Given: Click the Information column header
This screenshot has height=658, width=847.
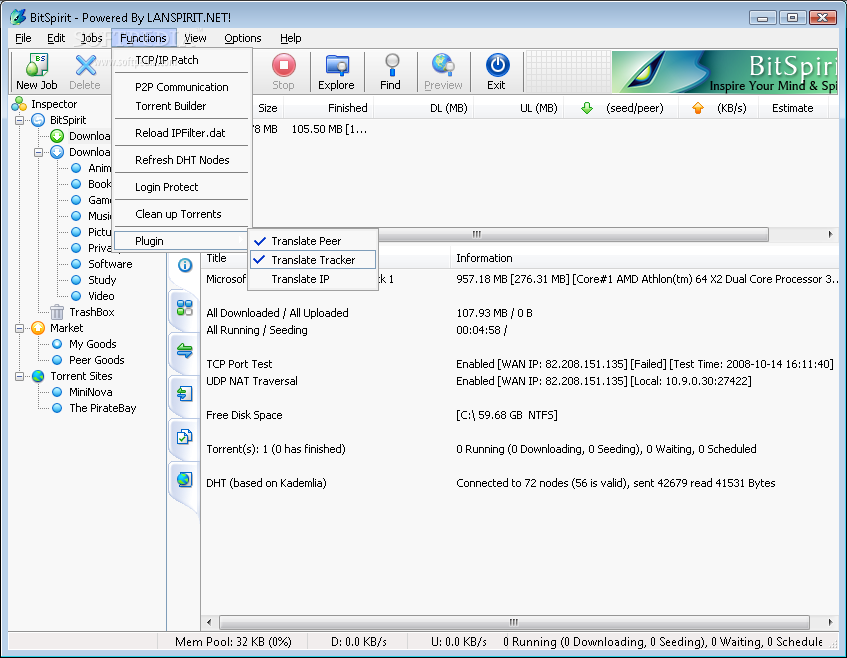Looking at the screenshot, I should click(x=643, y=258).
